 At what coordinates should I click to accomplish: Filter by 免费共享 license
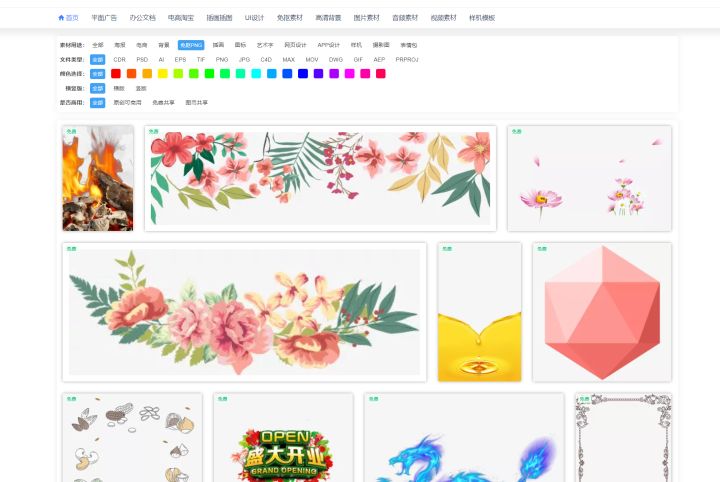[163, 102]
